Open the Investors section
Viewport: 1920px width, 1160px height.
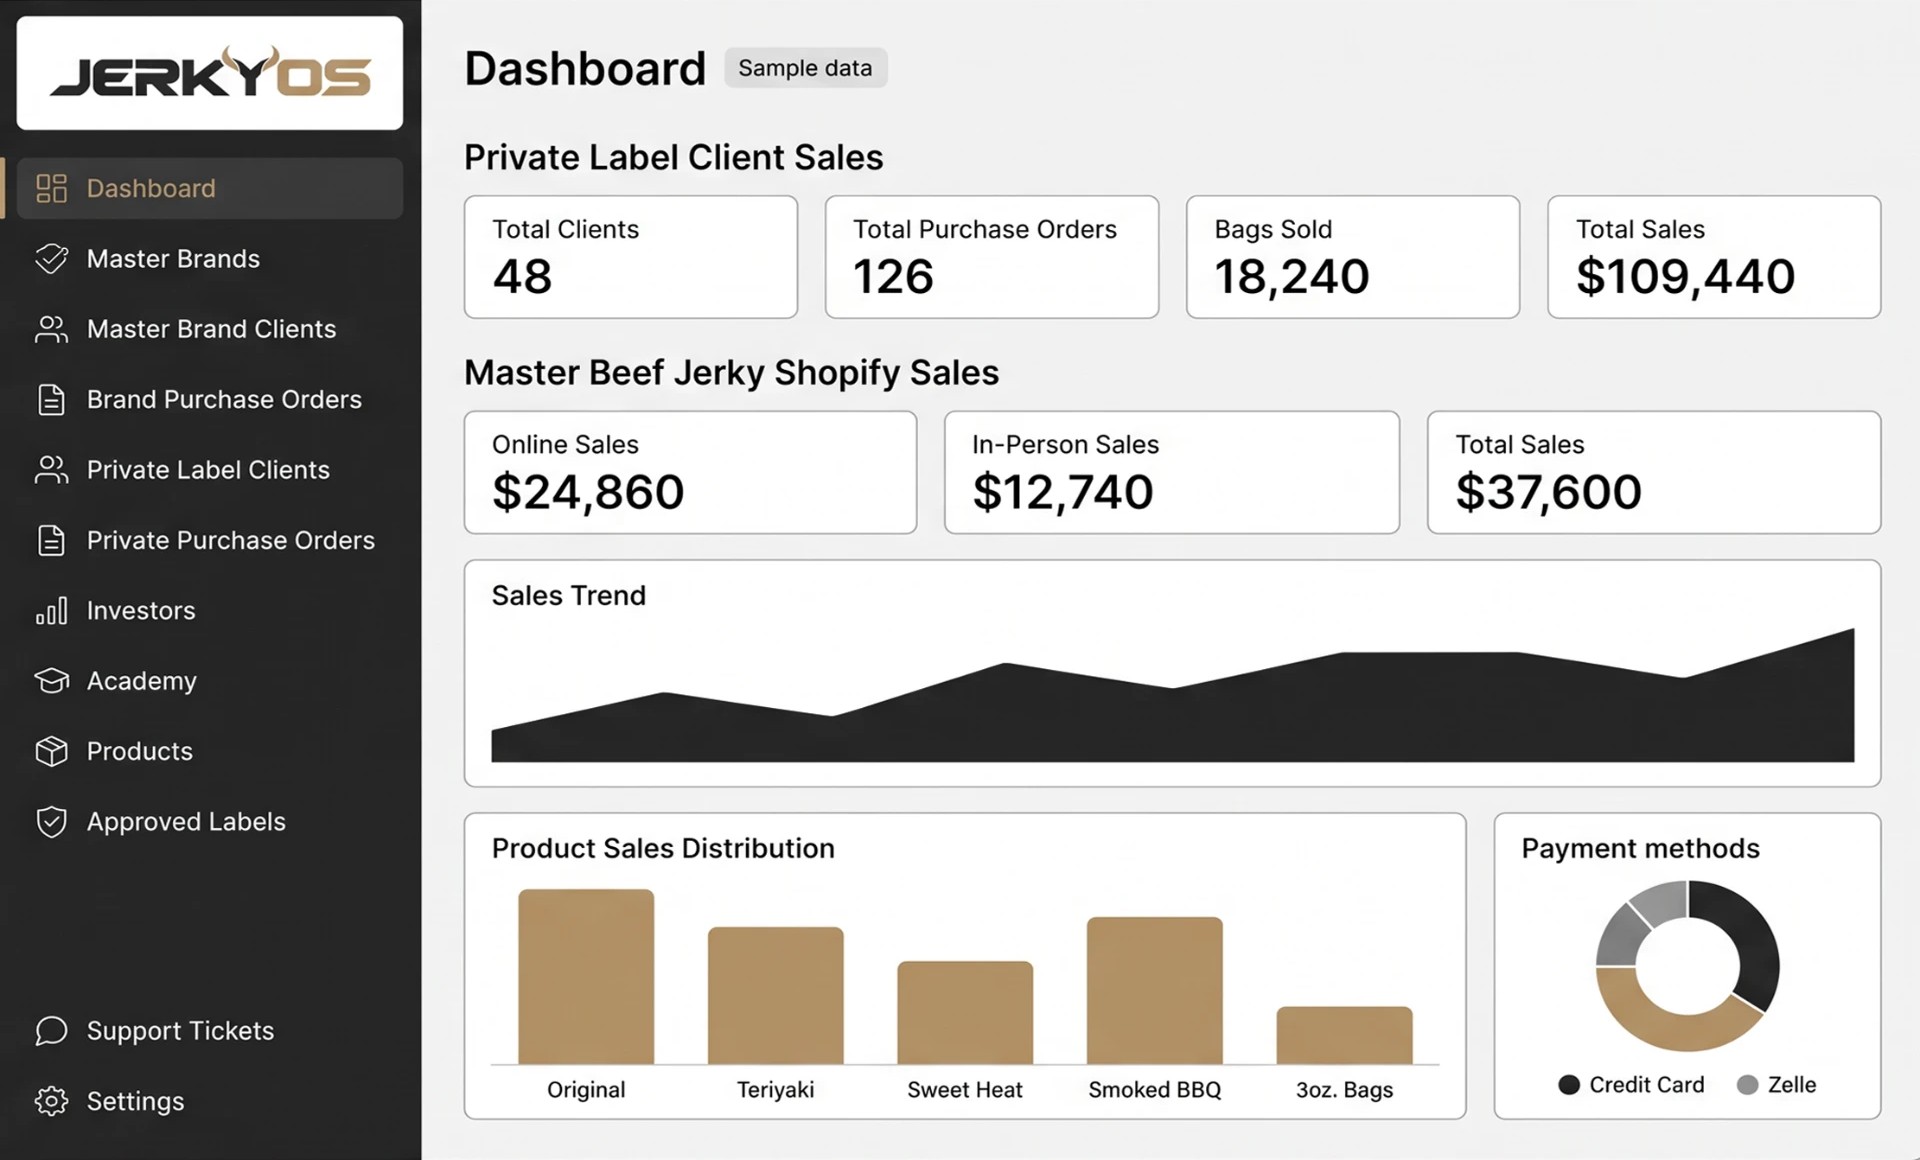point(210,610)
